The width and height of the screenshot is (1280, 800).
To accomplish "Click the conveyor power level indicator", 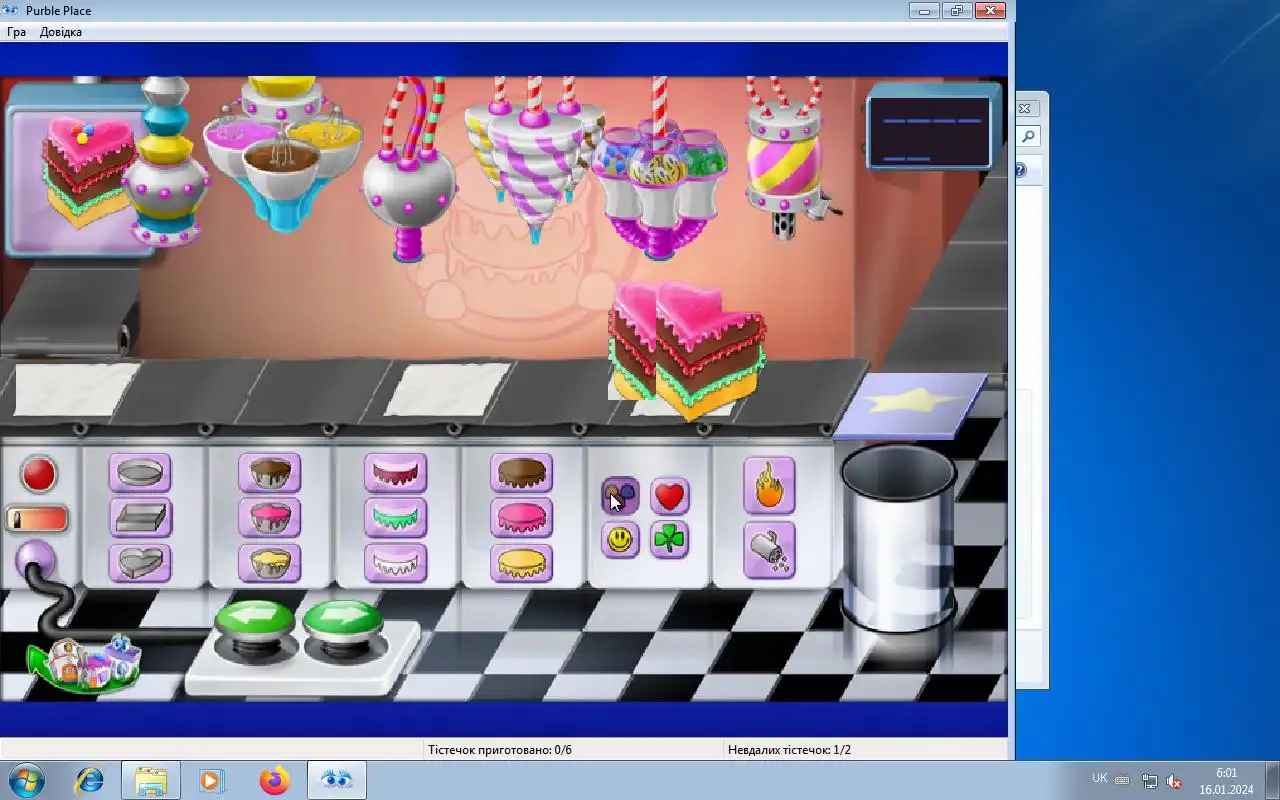I will tap(37, 519).
